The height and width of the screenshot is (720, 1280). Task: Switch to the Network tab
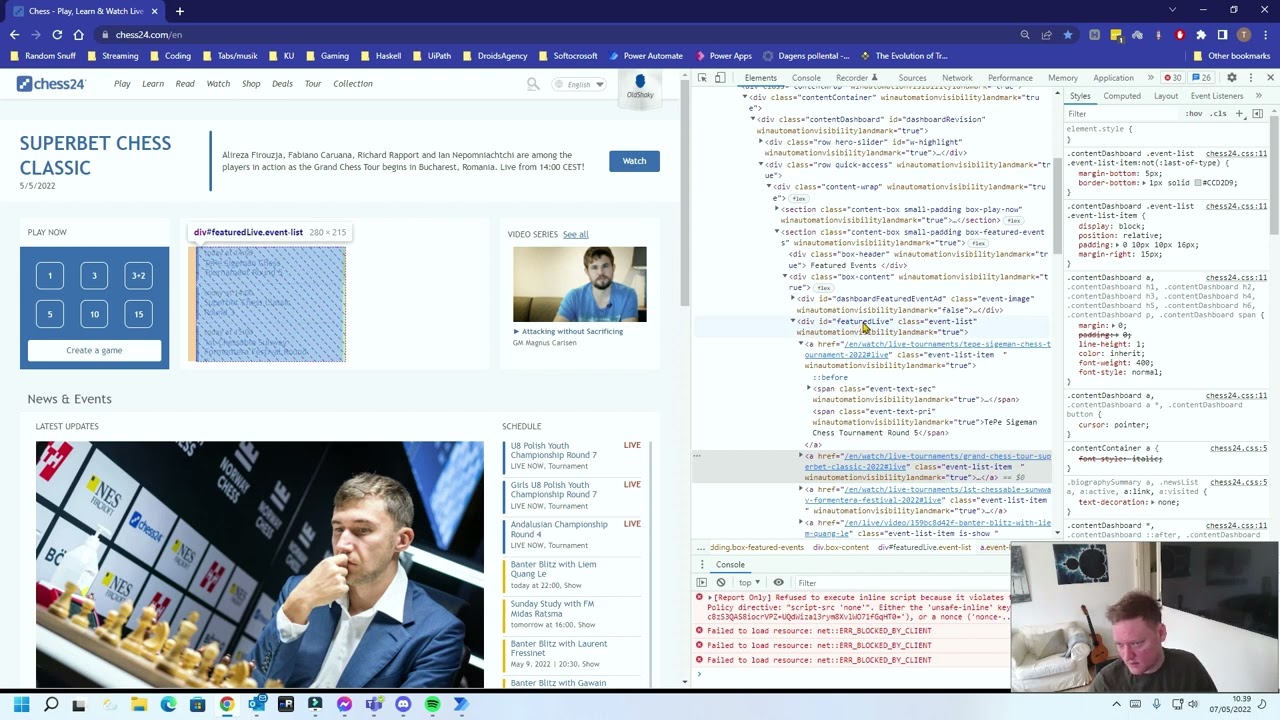point(957,78)
